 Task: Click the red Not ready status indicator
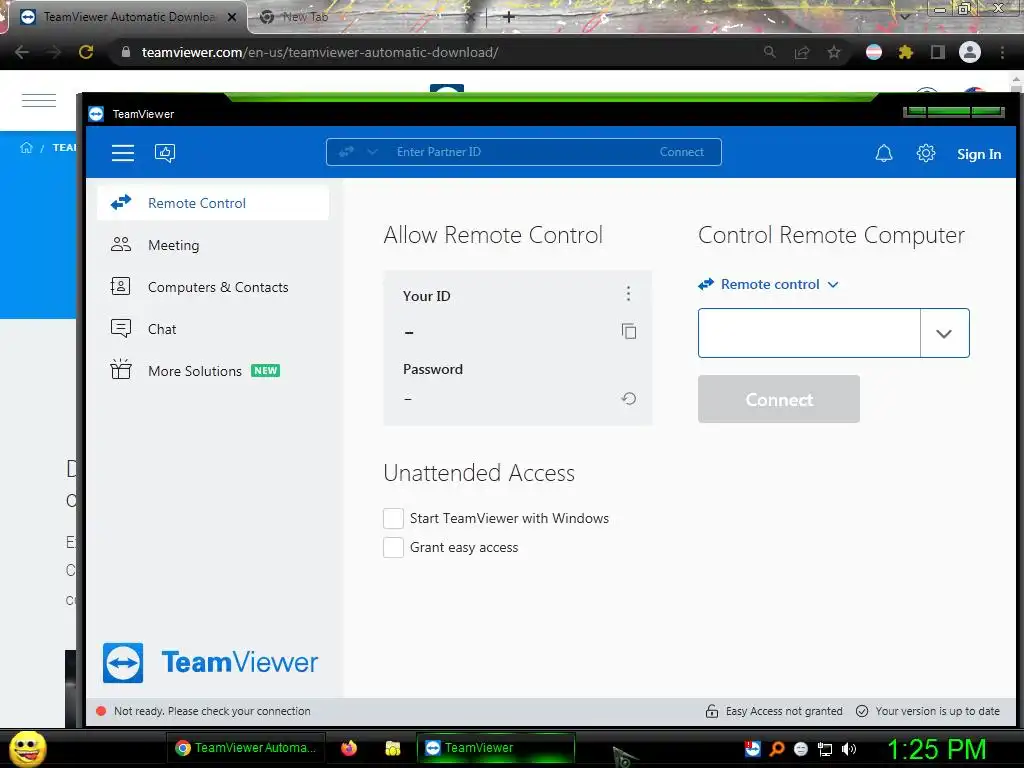pos(101,711)
